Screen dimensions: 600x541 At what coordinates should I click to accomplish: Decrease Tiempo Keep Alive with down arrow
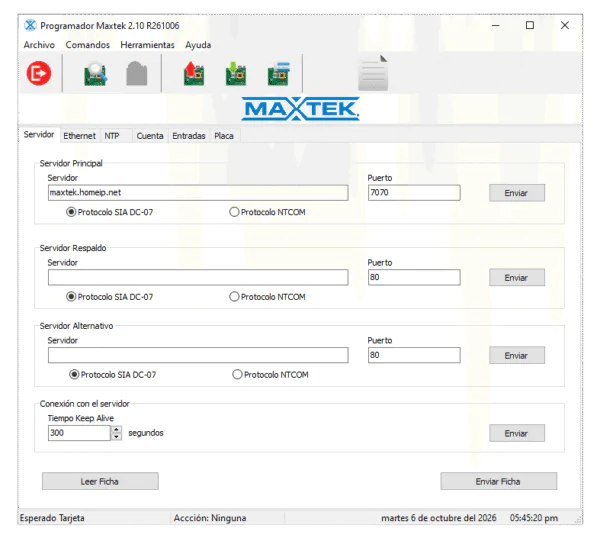click(x=117, y=437)
